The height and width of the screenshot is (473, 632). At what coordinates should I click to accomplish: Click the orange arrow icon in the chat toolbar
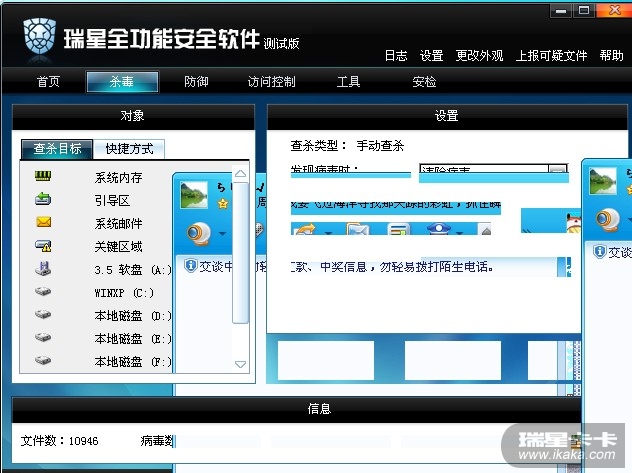tap(305, 229)
